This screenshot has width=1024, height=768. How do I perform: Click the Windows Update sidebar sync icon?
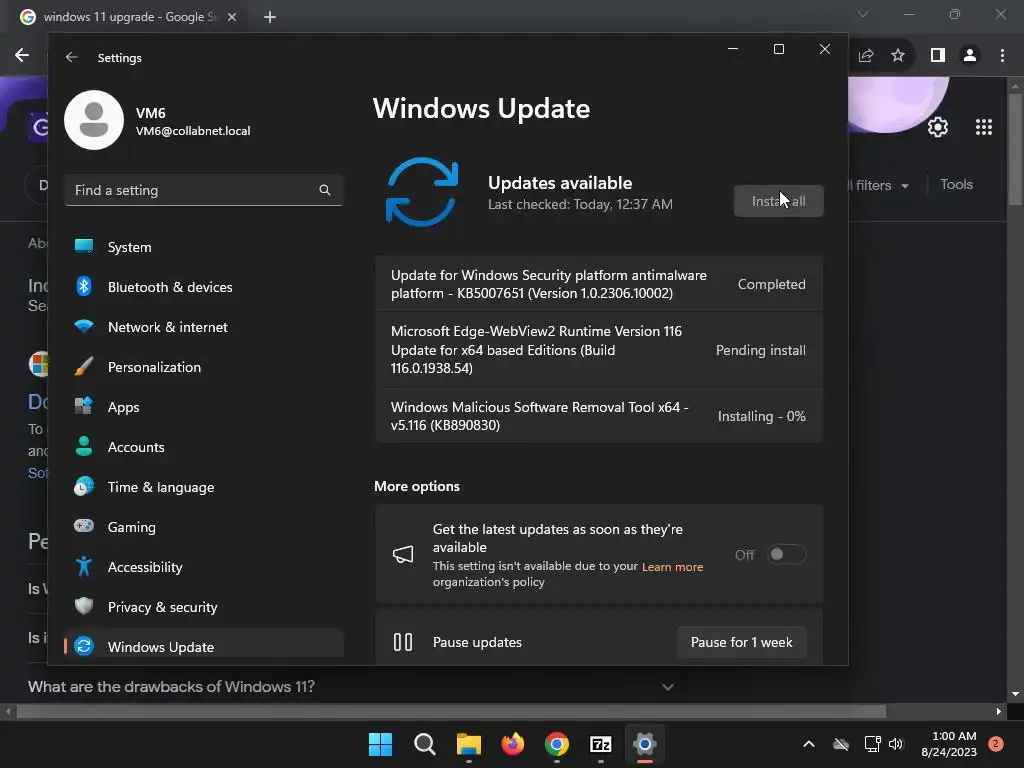click(x=84, y=646)
